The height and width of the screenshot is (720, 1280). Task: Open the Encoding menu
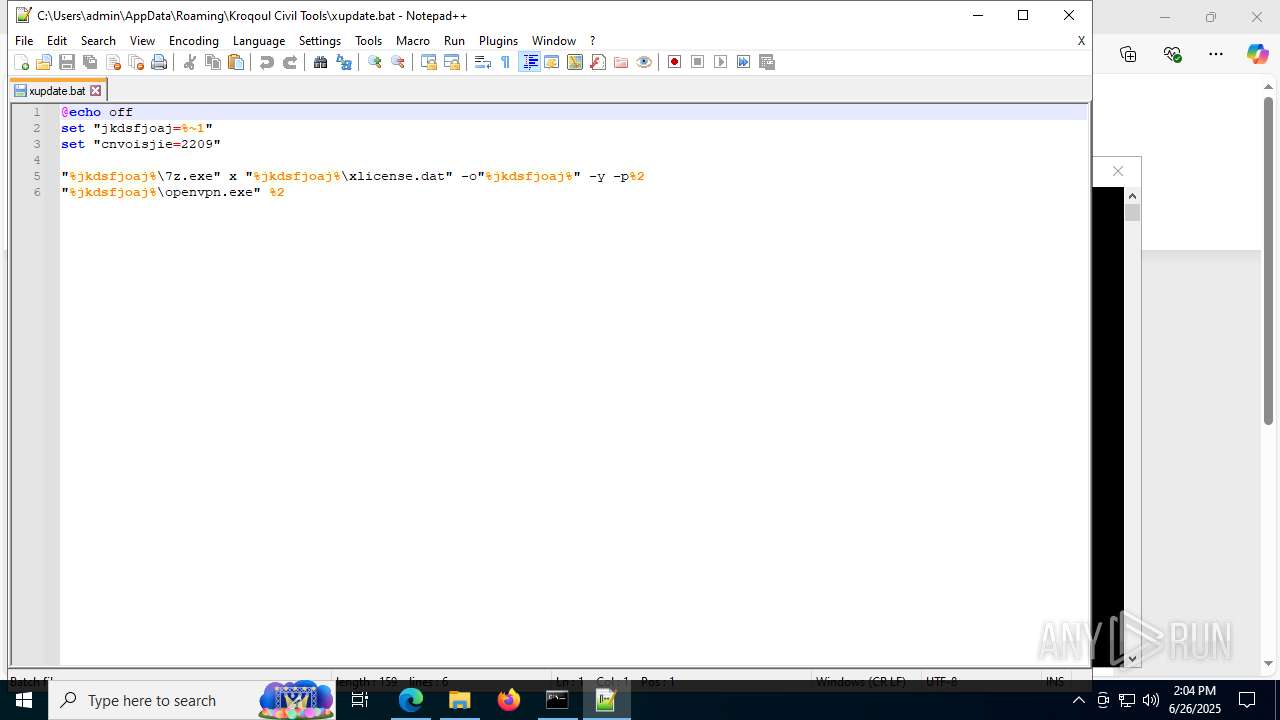[x=194, y=41]
